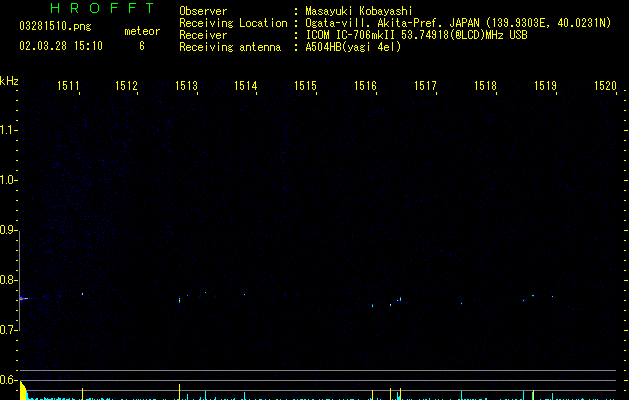
Task: Click the date stamp 02.03.28 15:10
Action: pyautogui.click(x=61, y=46)
